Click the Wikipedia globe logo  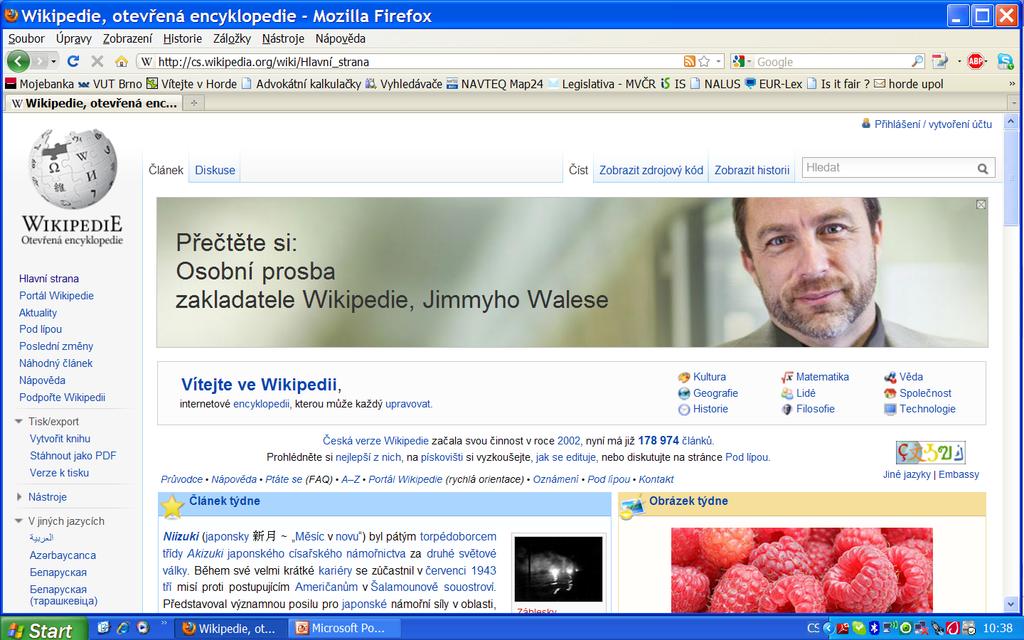tap(72, 168)
